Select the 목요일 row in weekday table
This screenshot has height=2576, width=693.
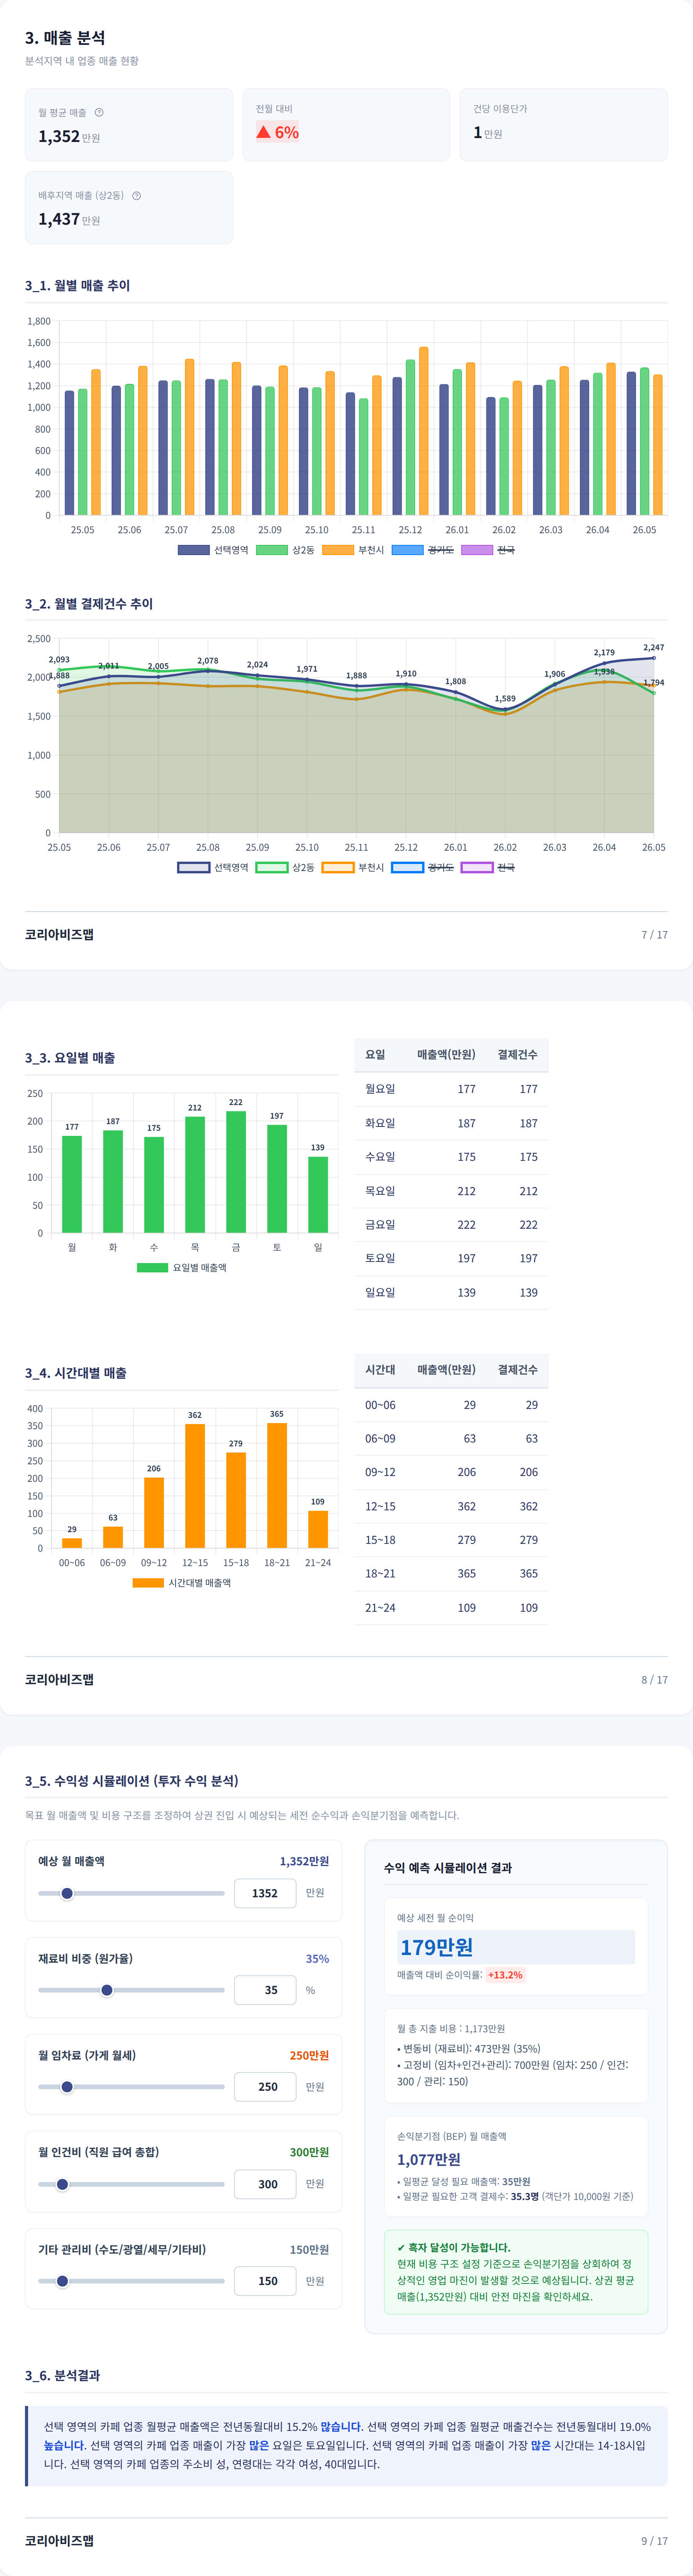pyautogui.click(x=451, y=1191)
